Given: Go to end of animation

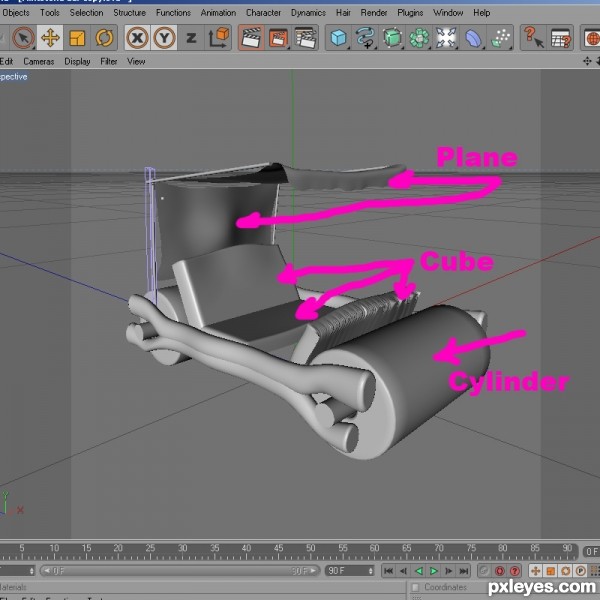Looking at the screenshot, I should (x=464, y=571).
